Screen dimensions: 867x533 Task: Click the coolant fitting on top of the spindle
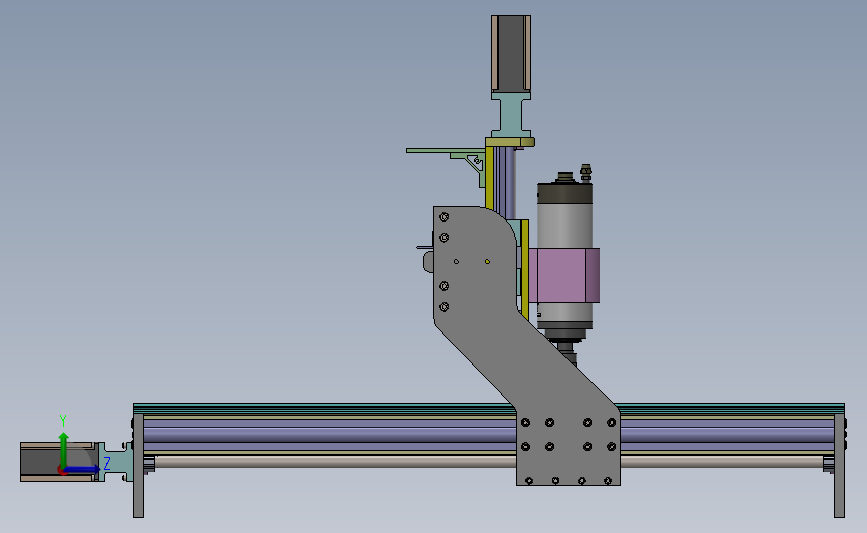click(x=586, y=173)
